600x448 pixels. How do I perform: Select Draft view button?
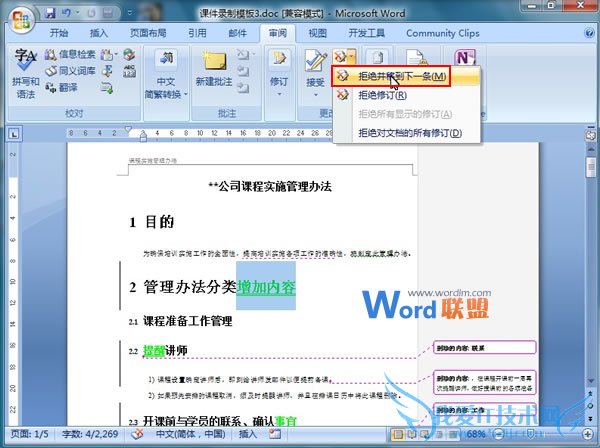454,434
